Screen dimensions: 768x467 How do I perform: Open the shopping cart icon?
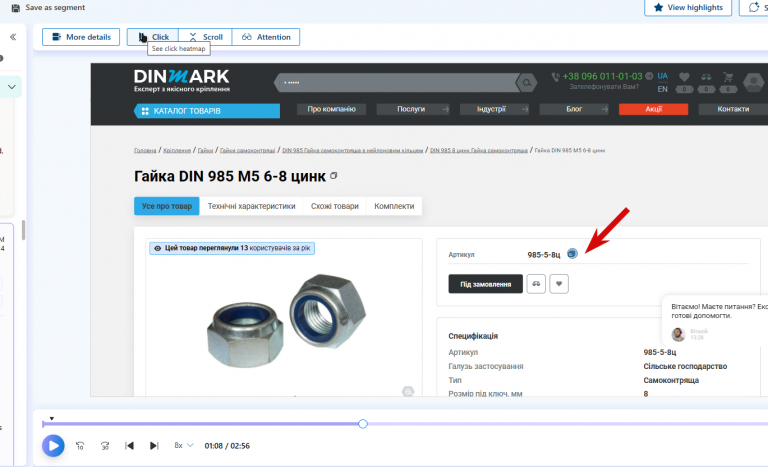(x=728, y=77)
